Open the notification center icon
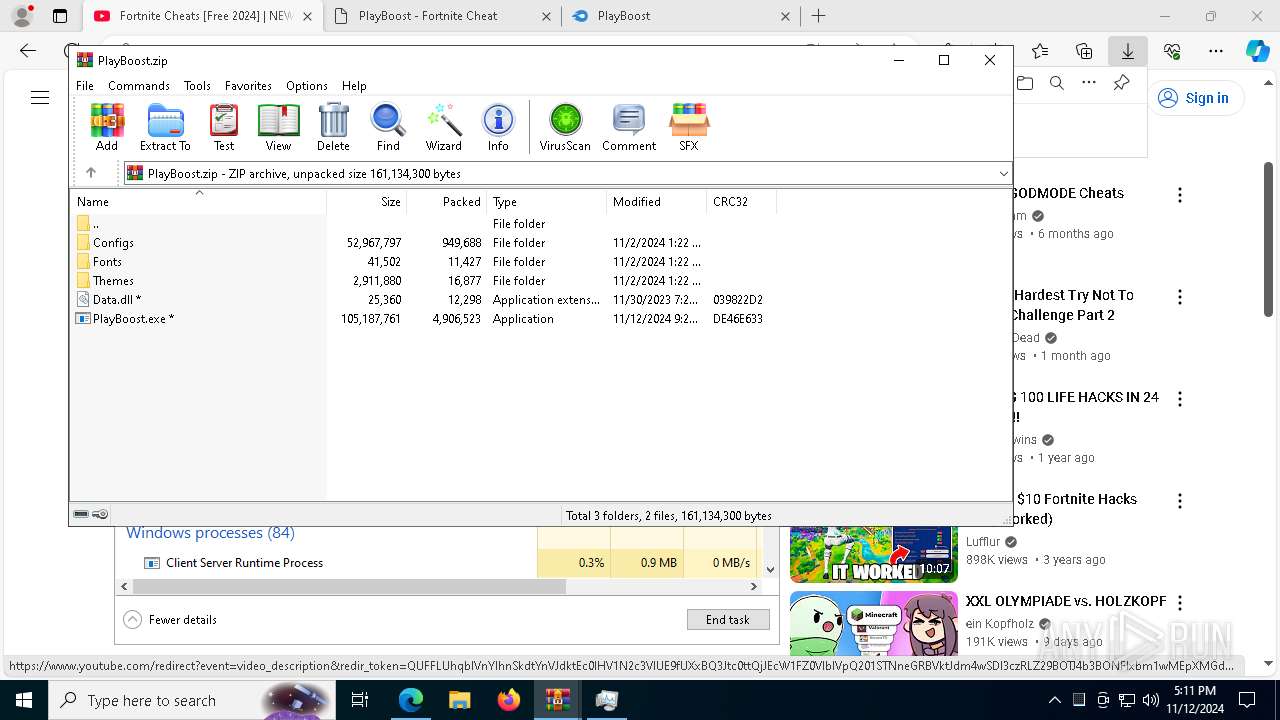The image size is (1280, 720). click(1246, 700)
